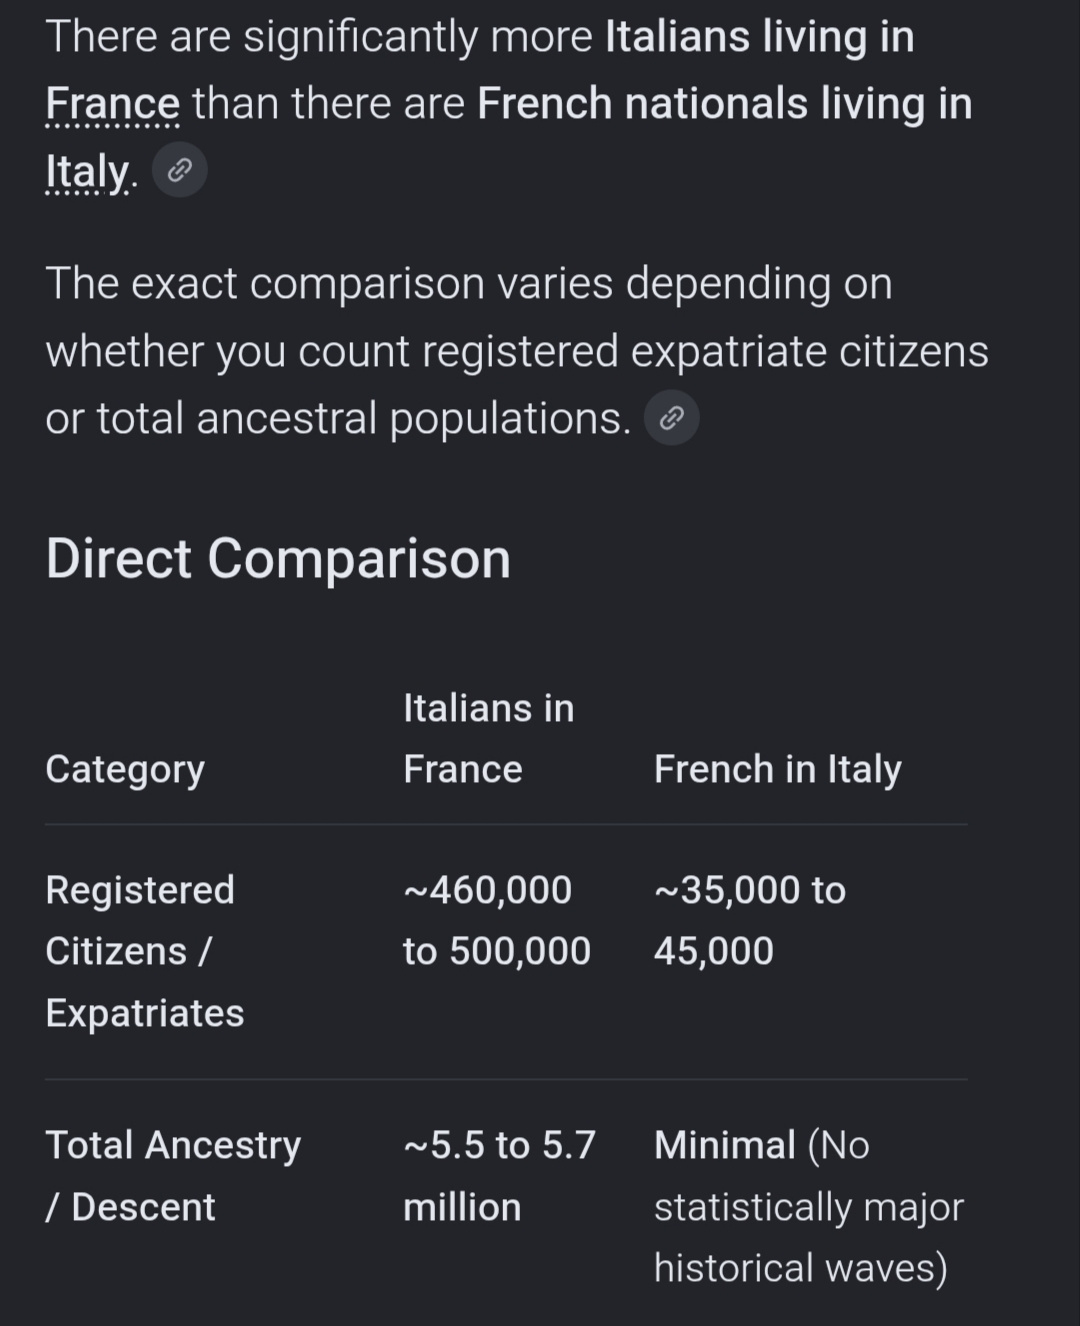Click the "~5.5 to 5.7 million" table cell
Screen dimensions: 1080x1326
[500, 1175]
